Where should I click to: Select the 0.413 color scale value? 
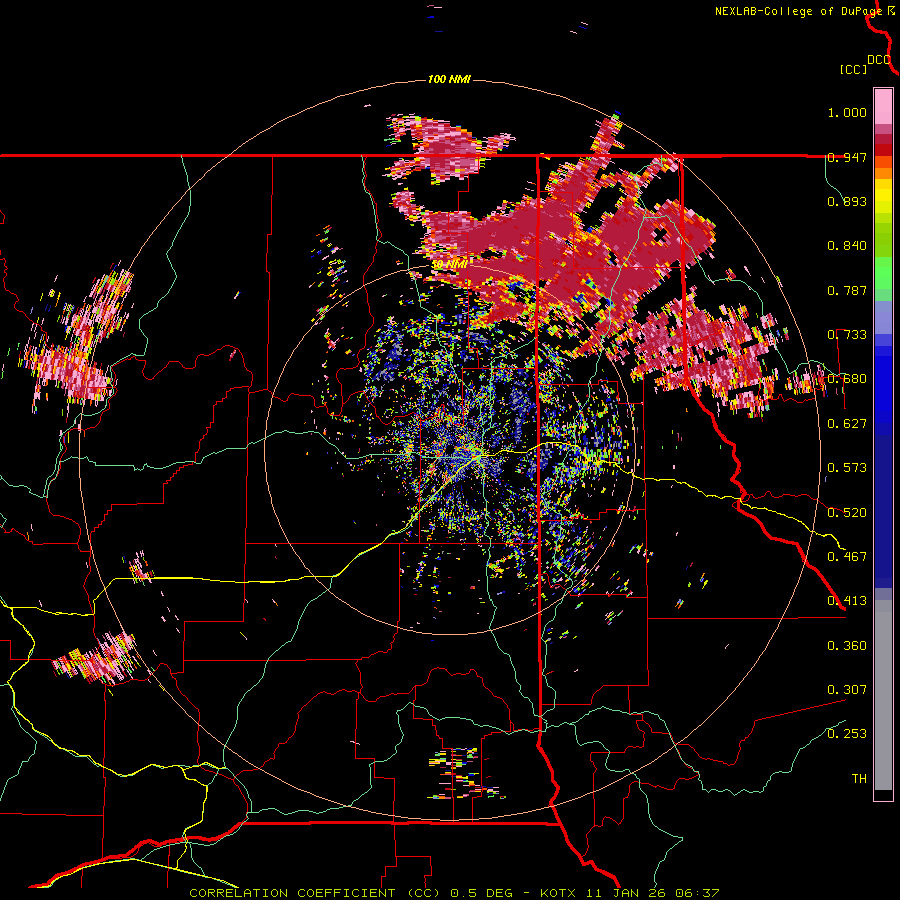click(847, 601)
